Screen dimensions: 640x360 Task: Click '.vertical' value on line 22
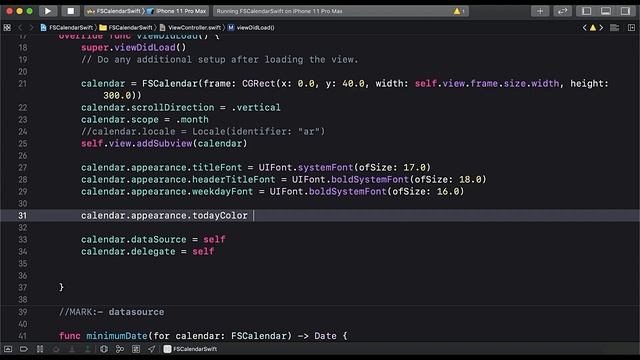click(x=256, y=108)
